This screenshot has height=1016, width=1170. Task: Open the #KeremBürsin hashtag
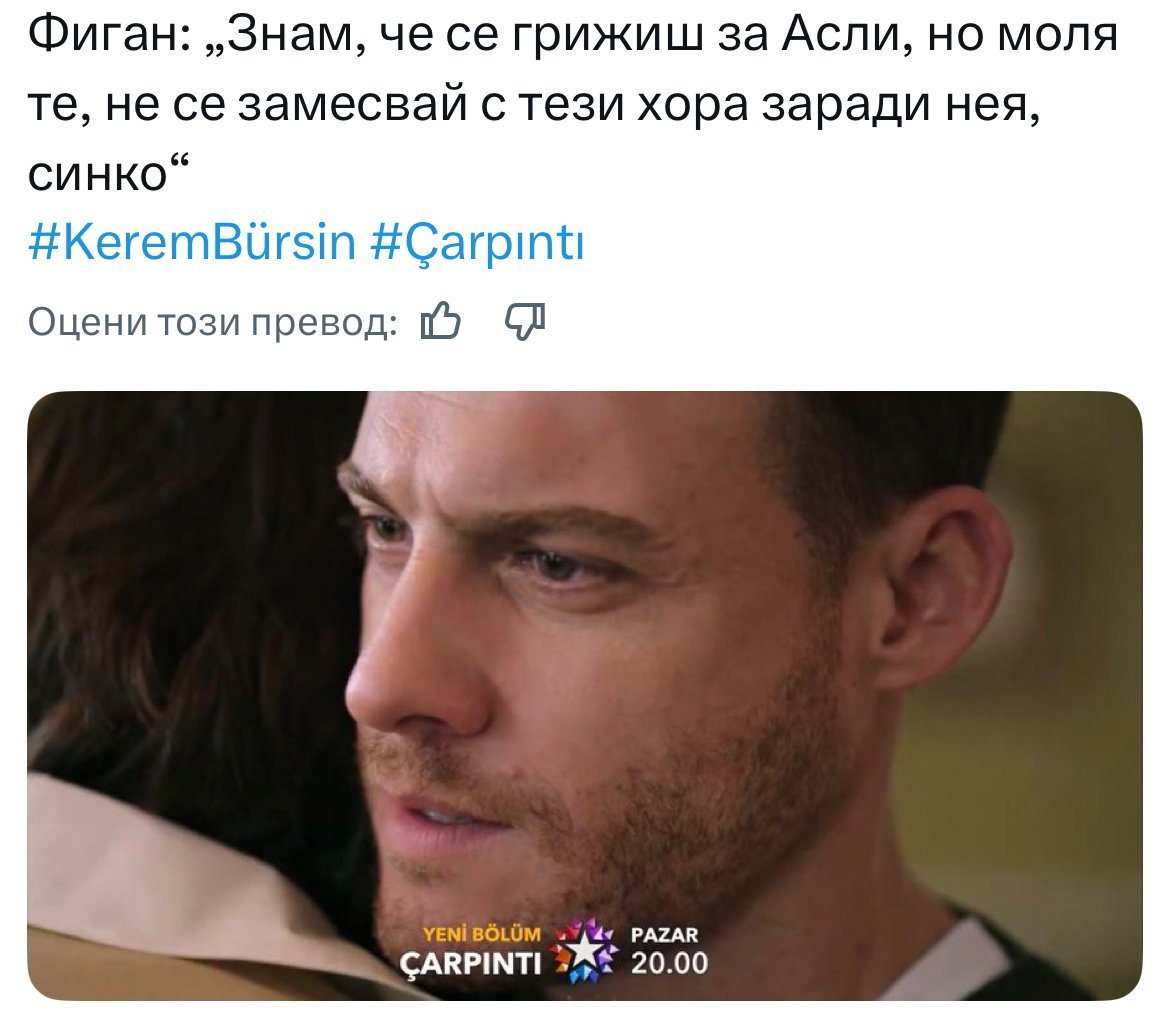(192, 242)
